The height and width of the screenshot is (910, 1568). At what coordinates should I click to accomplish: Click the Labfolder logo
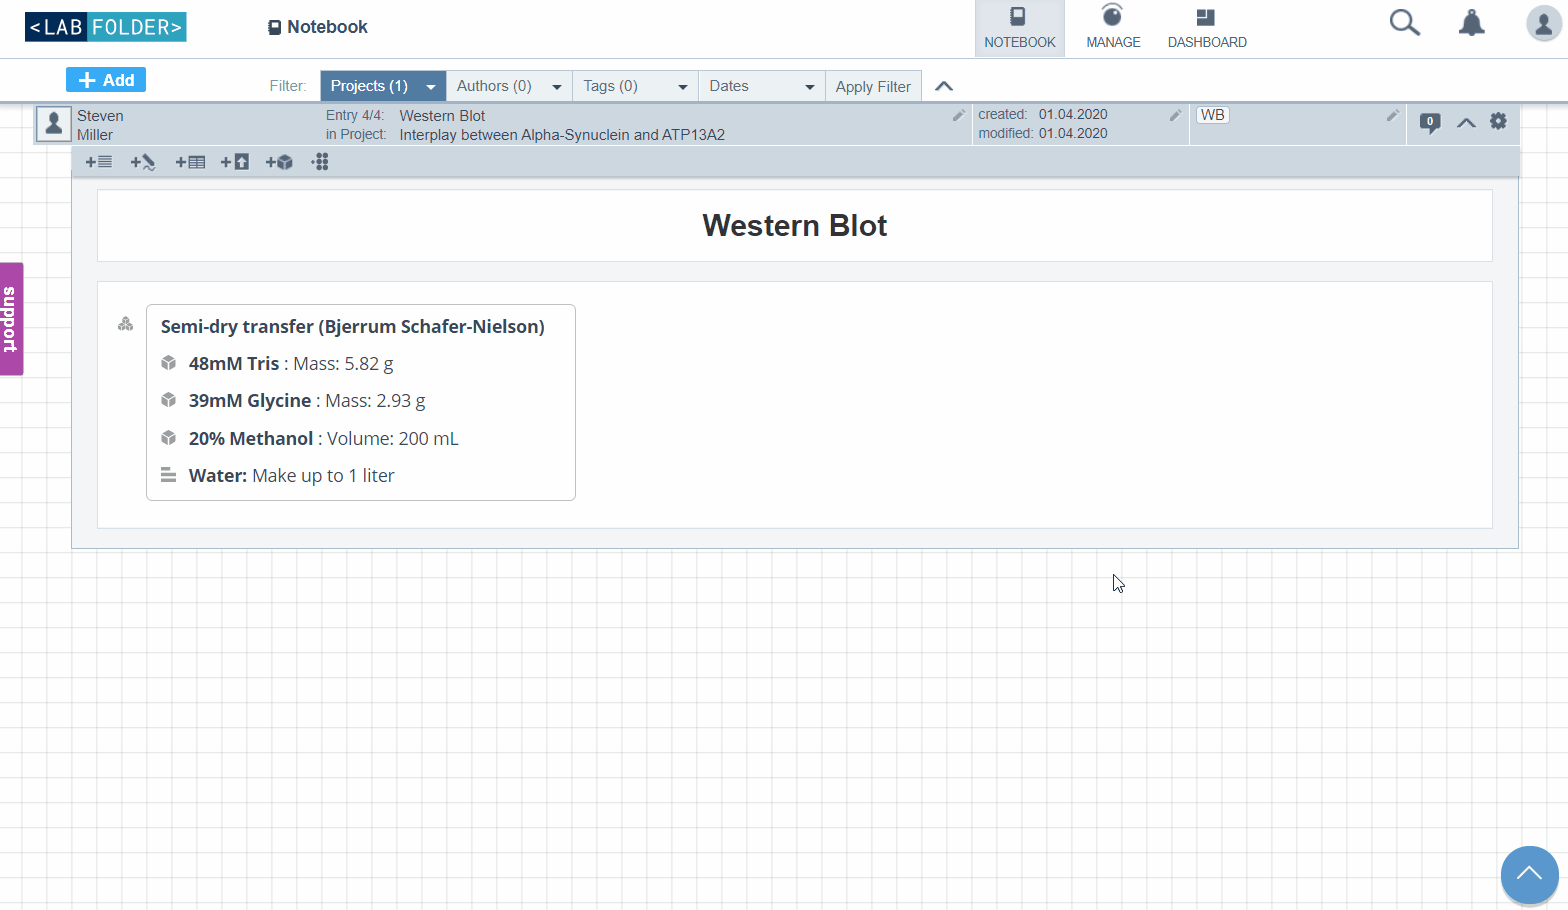pyautogui.click(x=106, y=27)
